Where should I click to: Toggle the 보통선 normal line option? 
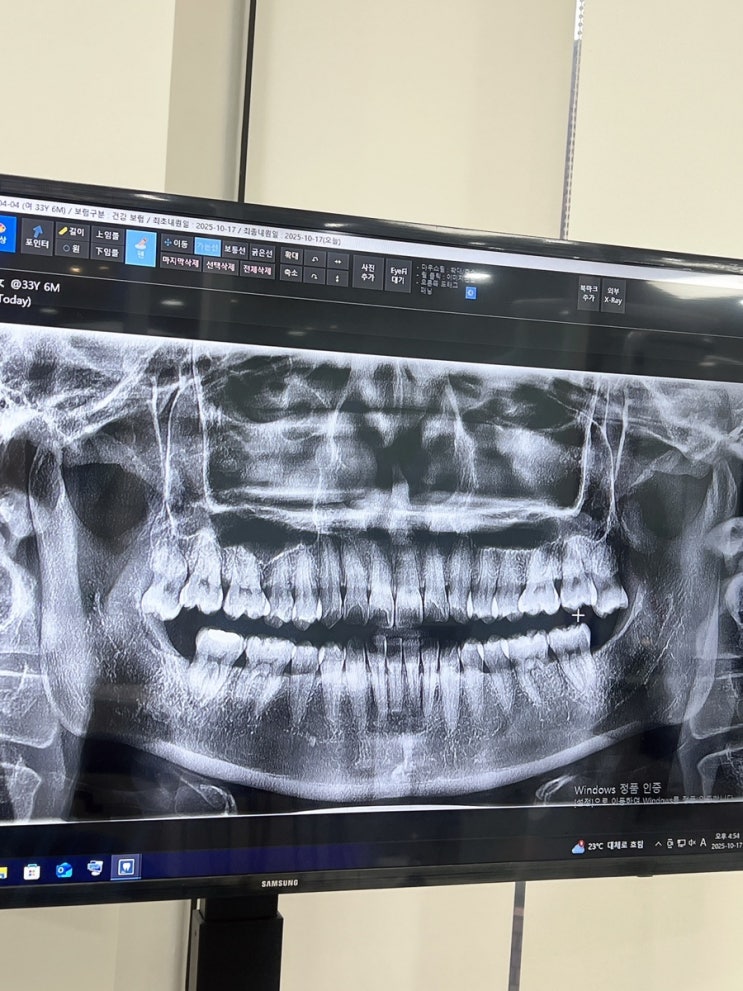[235, 250]
